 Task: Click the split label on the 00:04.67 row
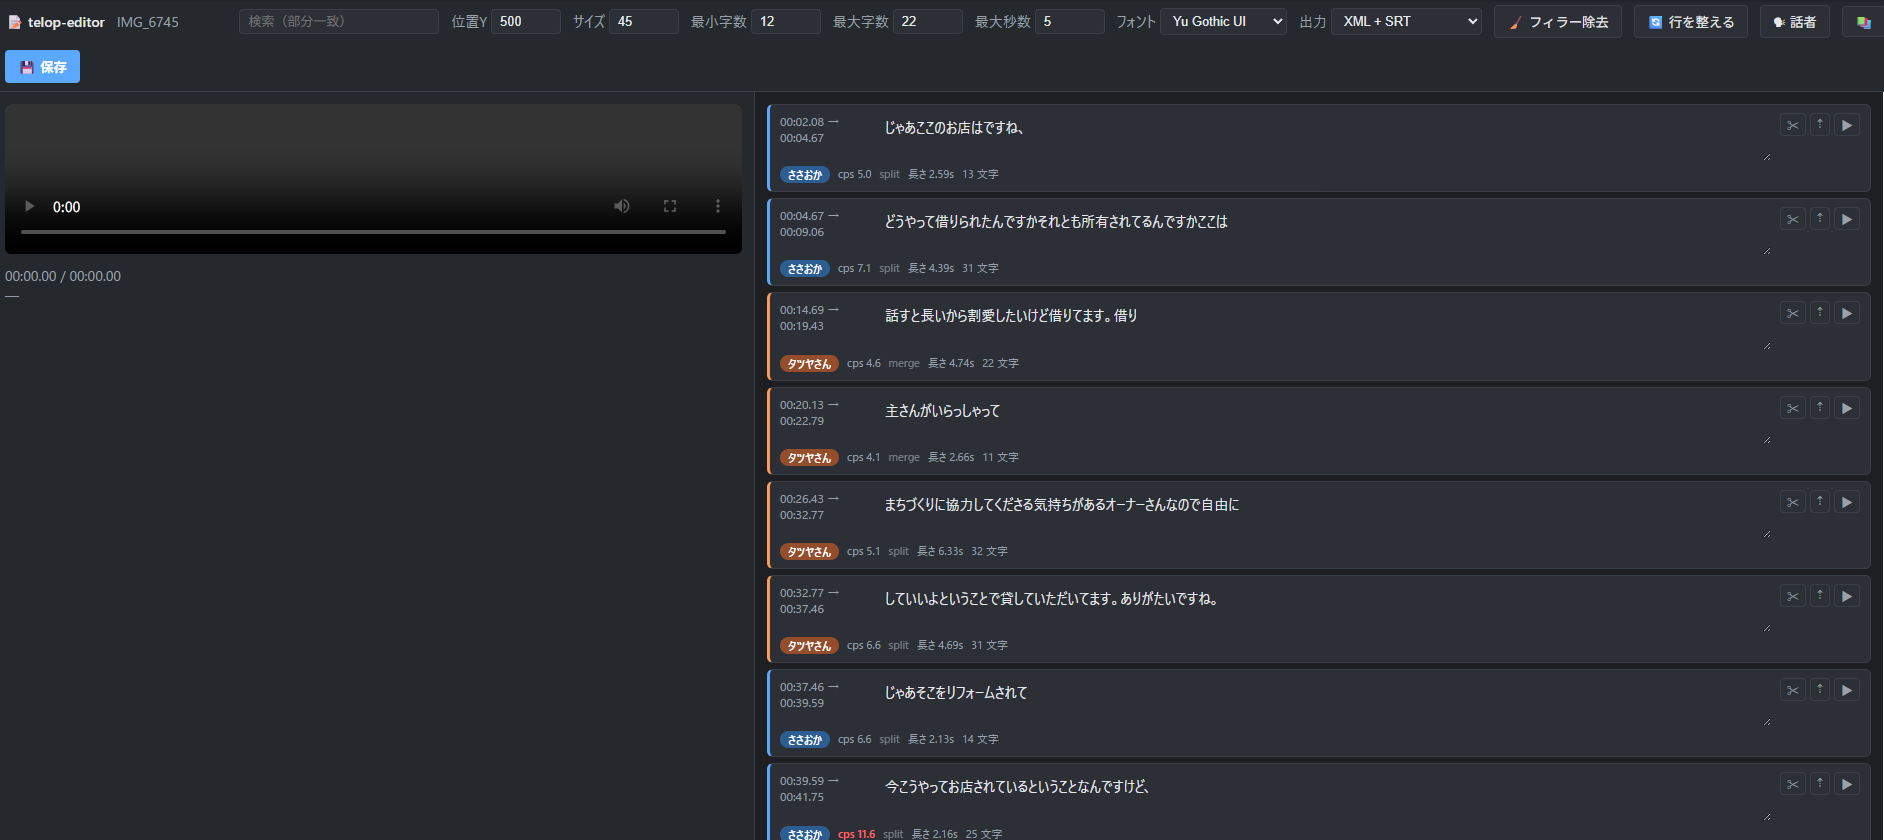[889, 268]
